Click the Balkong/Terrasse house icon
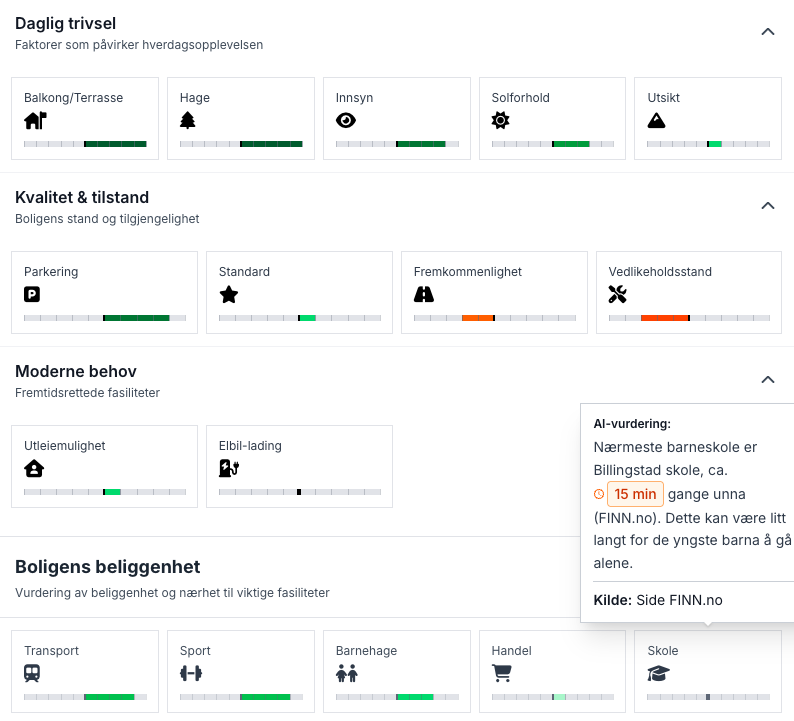Screen dimensions: 794x721 click(x=35, y=121)
